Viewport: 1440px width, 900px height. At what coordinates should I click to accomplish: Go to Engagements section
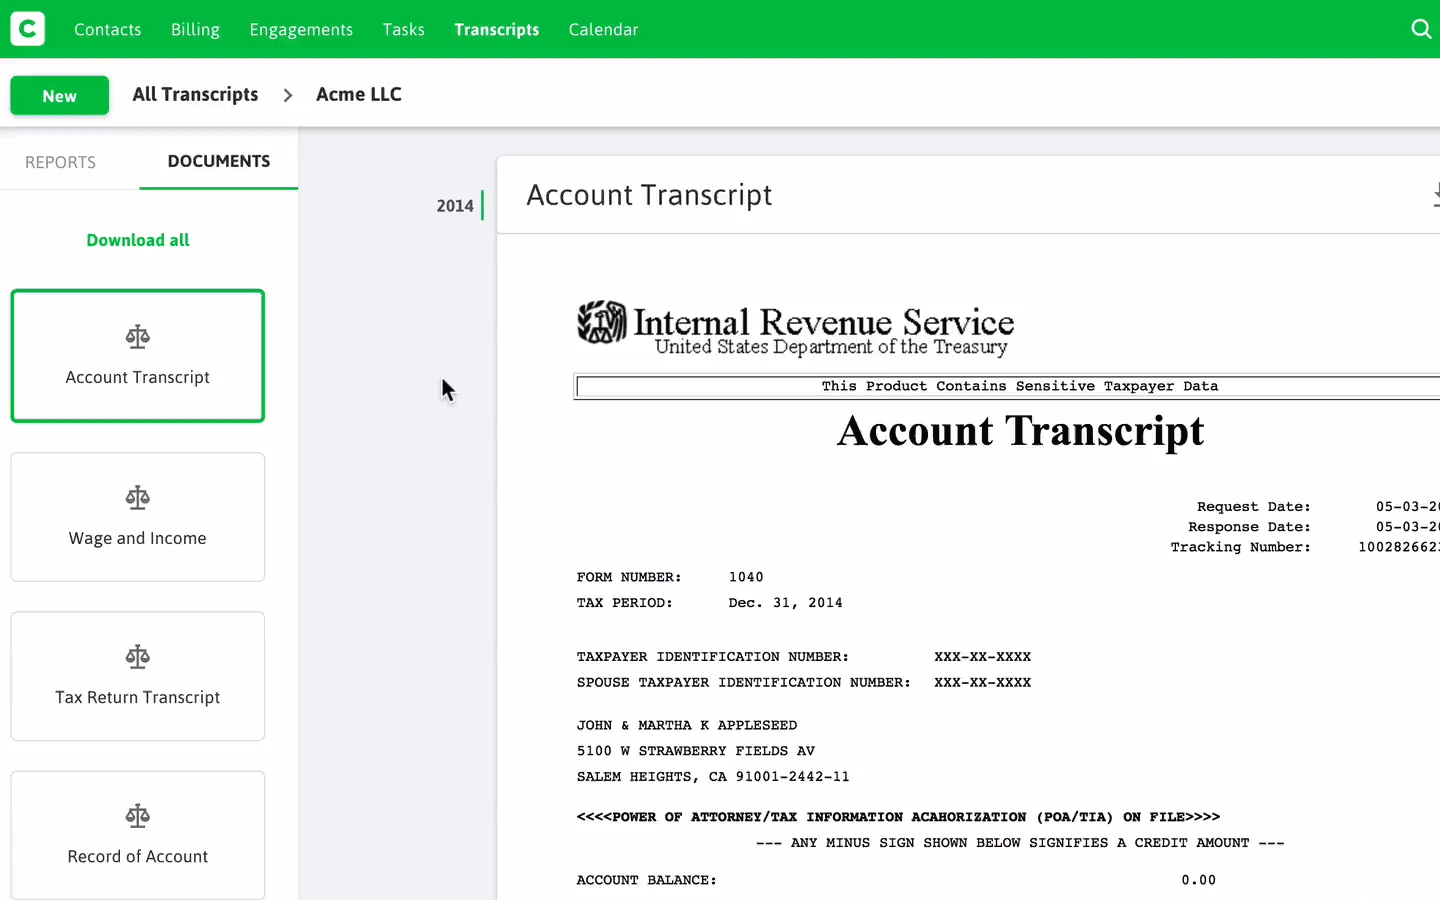pos(301,29)
